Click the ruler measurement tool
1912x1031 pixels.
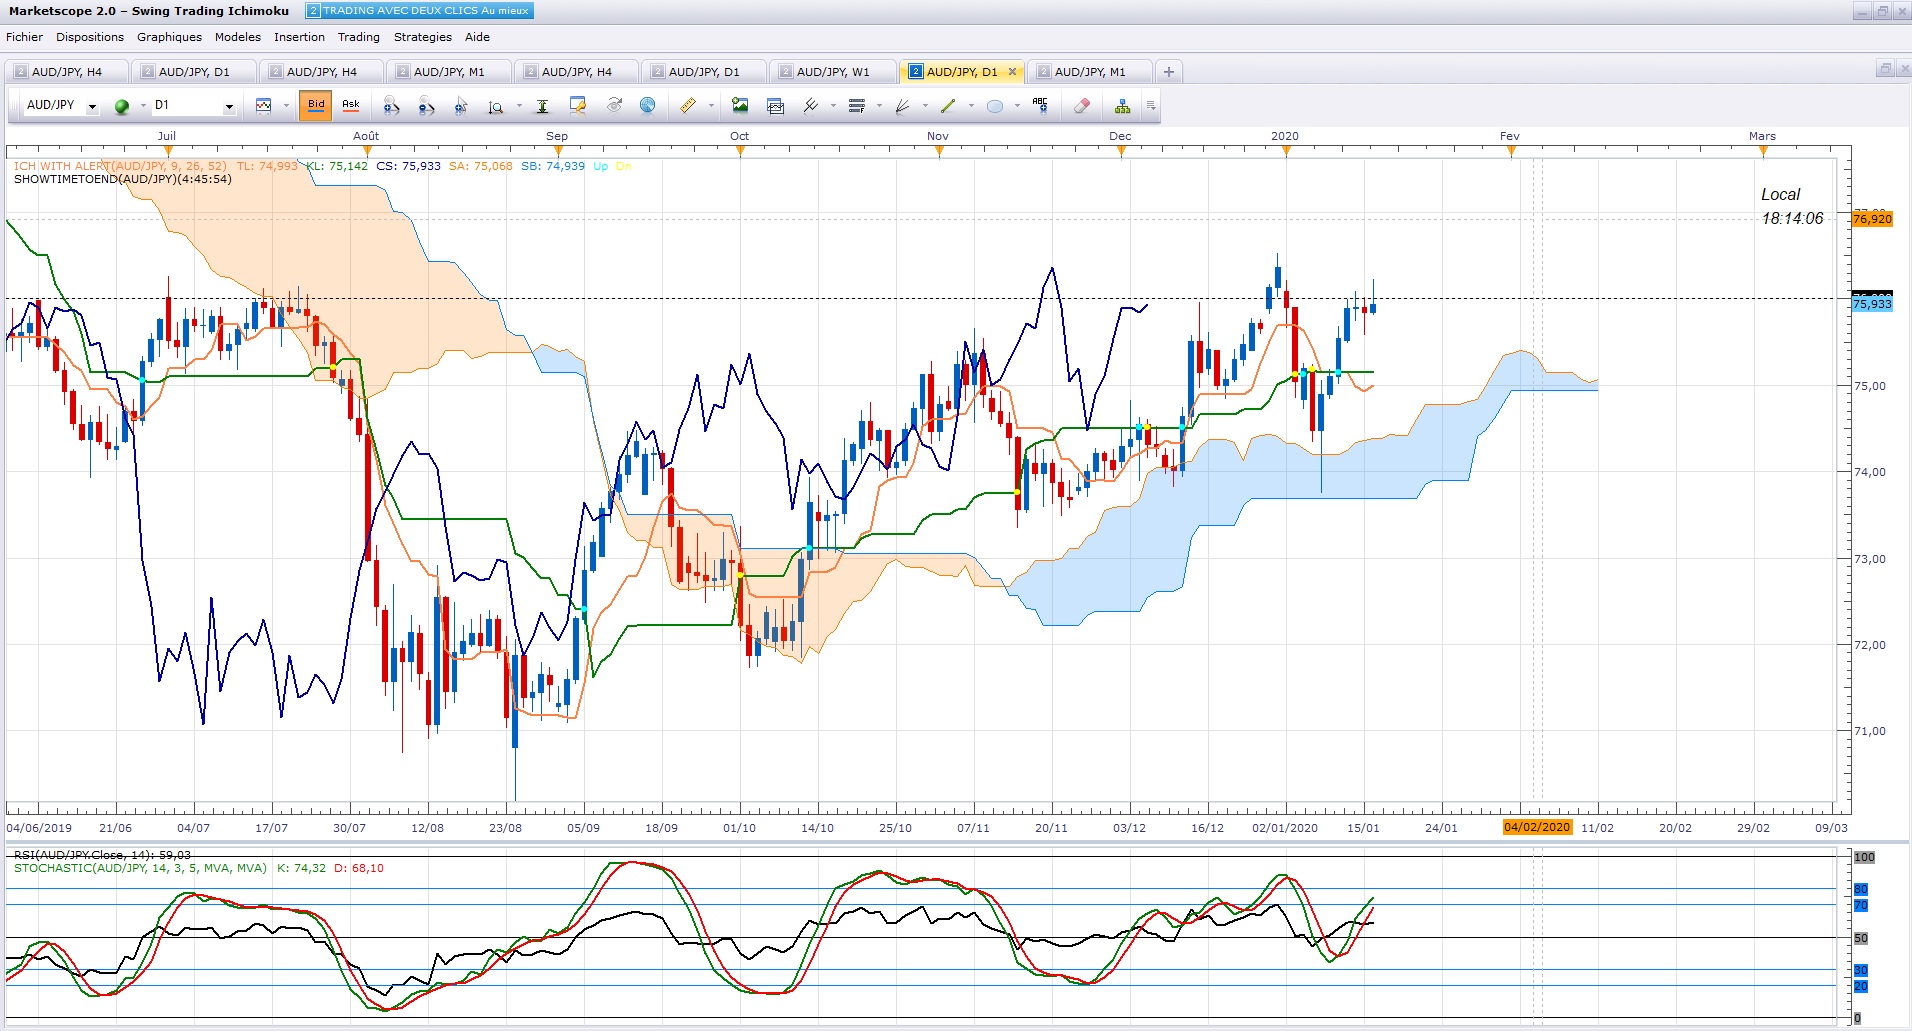pyautogui.click(x=688, y=106)
